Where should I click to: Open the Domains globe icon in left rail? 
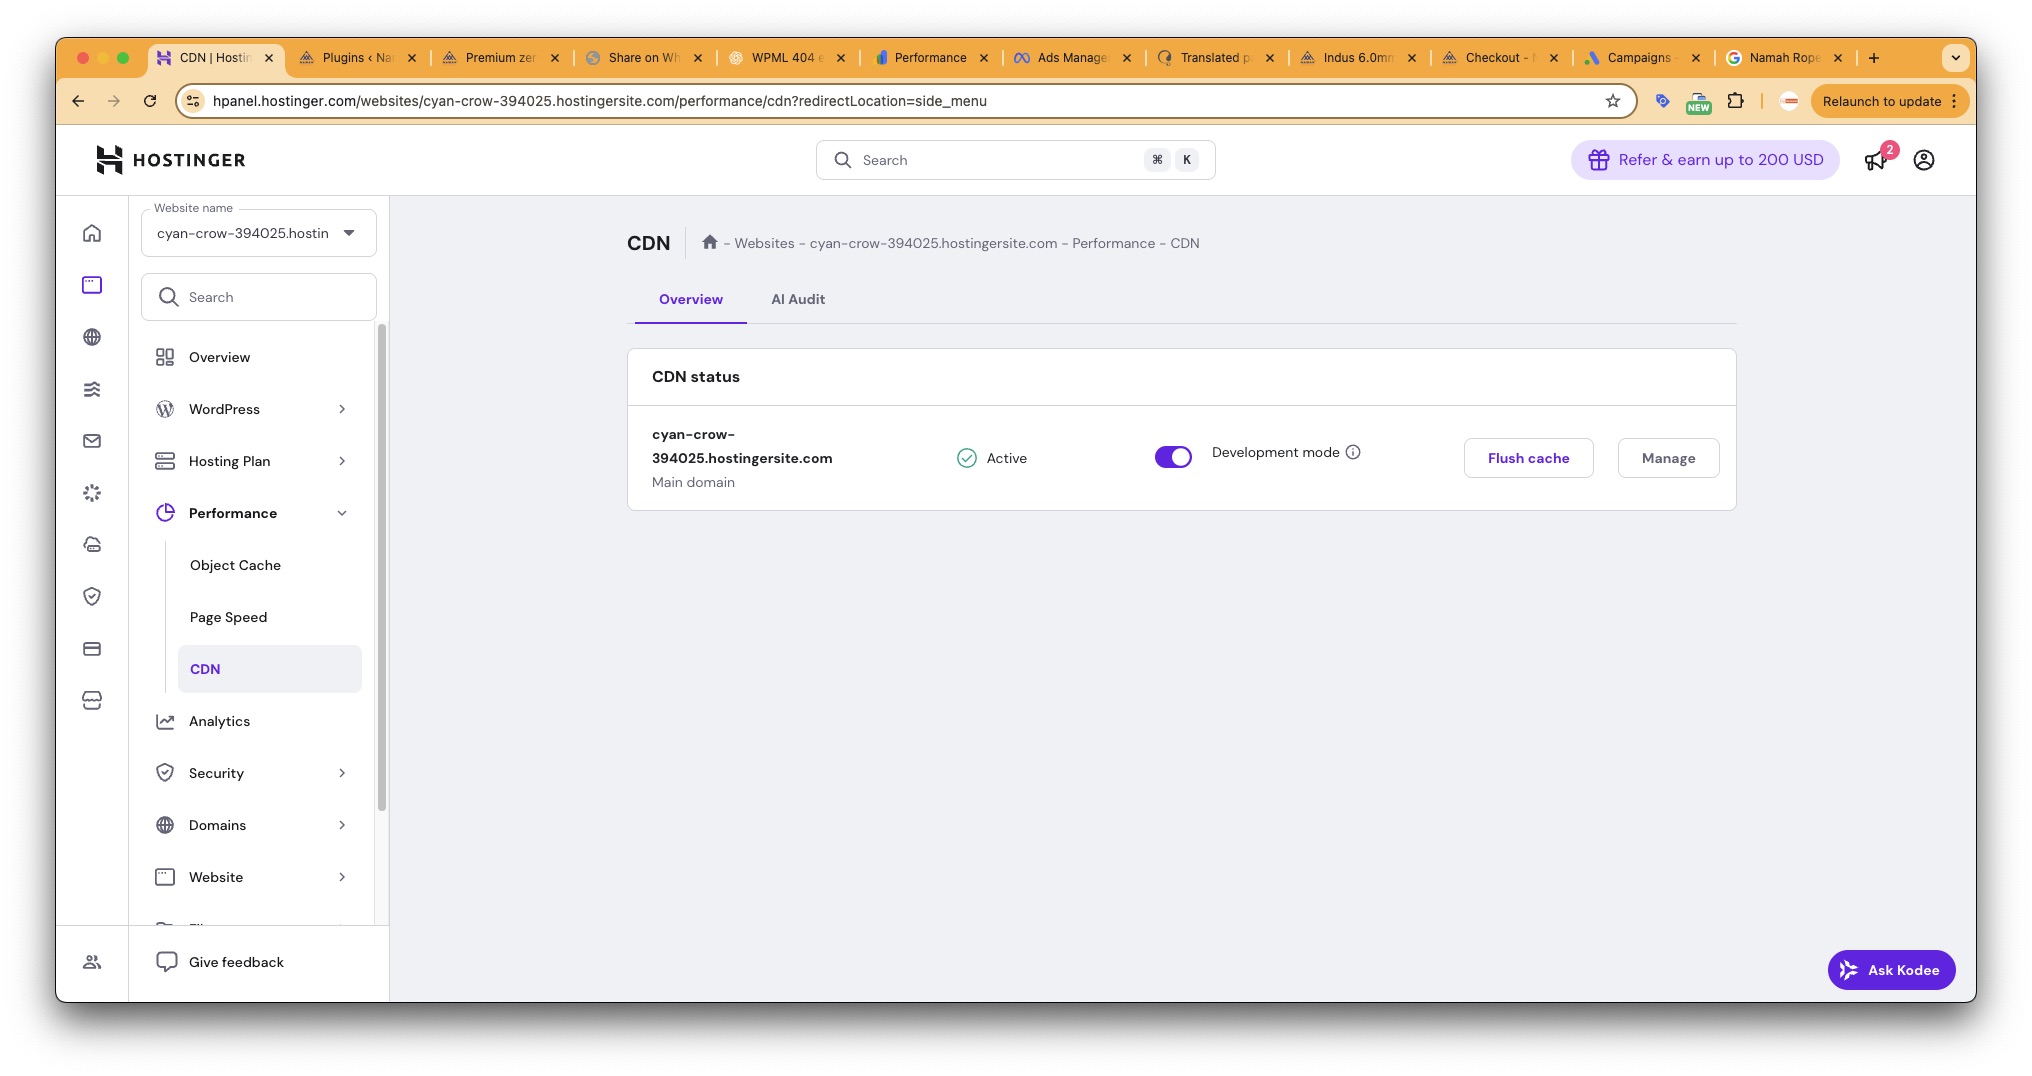[x=92, y=337]
